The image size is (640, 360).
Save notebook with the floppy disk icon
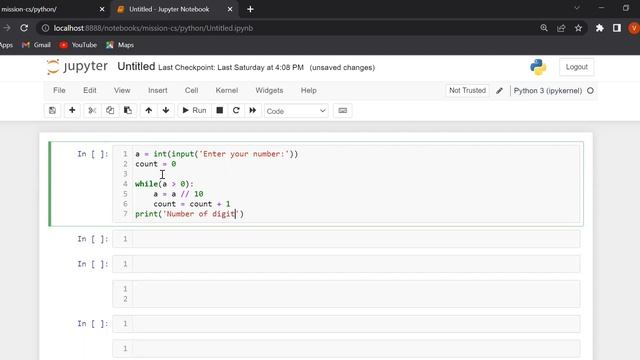coord(52,110)
